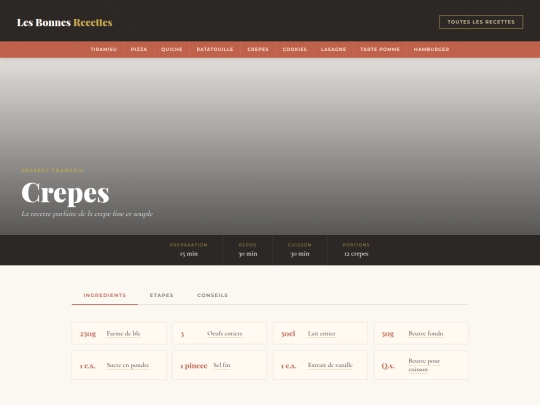This screenshot has height=405, width=540.
Task: Click the Dessert Francais category label
Action: 52,170
